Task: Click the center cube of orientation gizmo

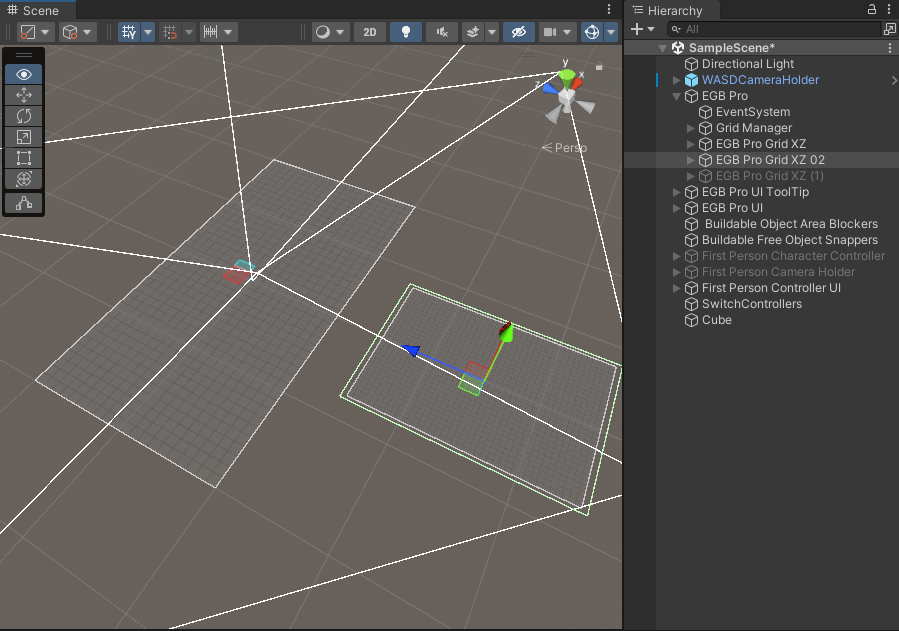Action: click(566, 98)
